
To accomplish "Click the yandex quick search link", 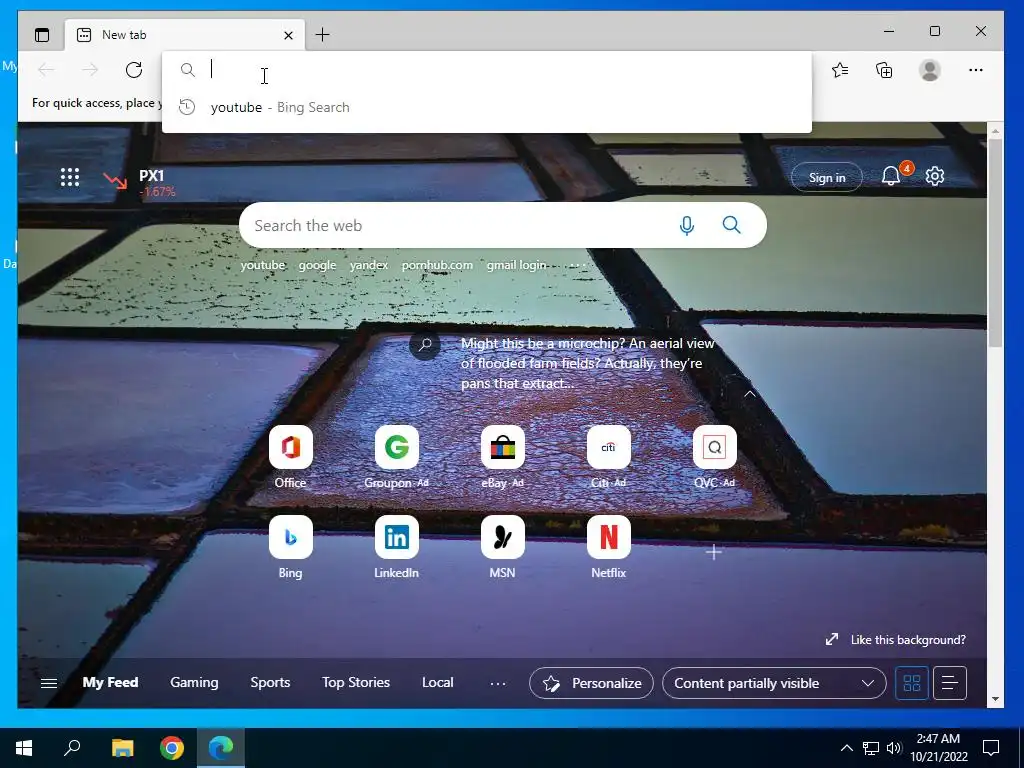I will (368, 265).
